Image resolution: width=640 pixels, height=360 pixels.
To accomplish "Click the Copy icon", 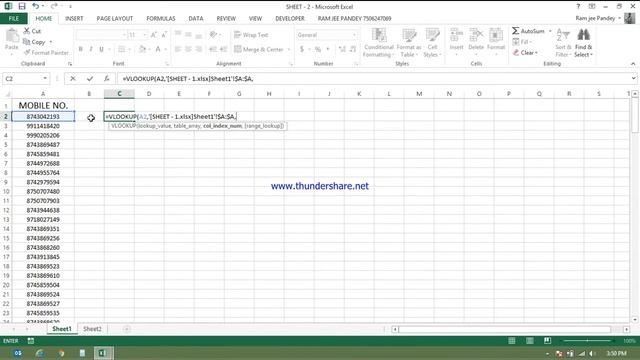I will 27,42.
